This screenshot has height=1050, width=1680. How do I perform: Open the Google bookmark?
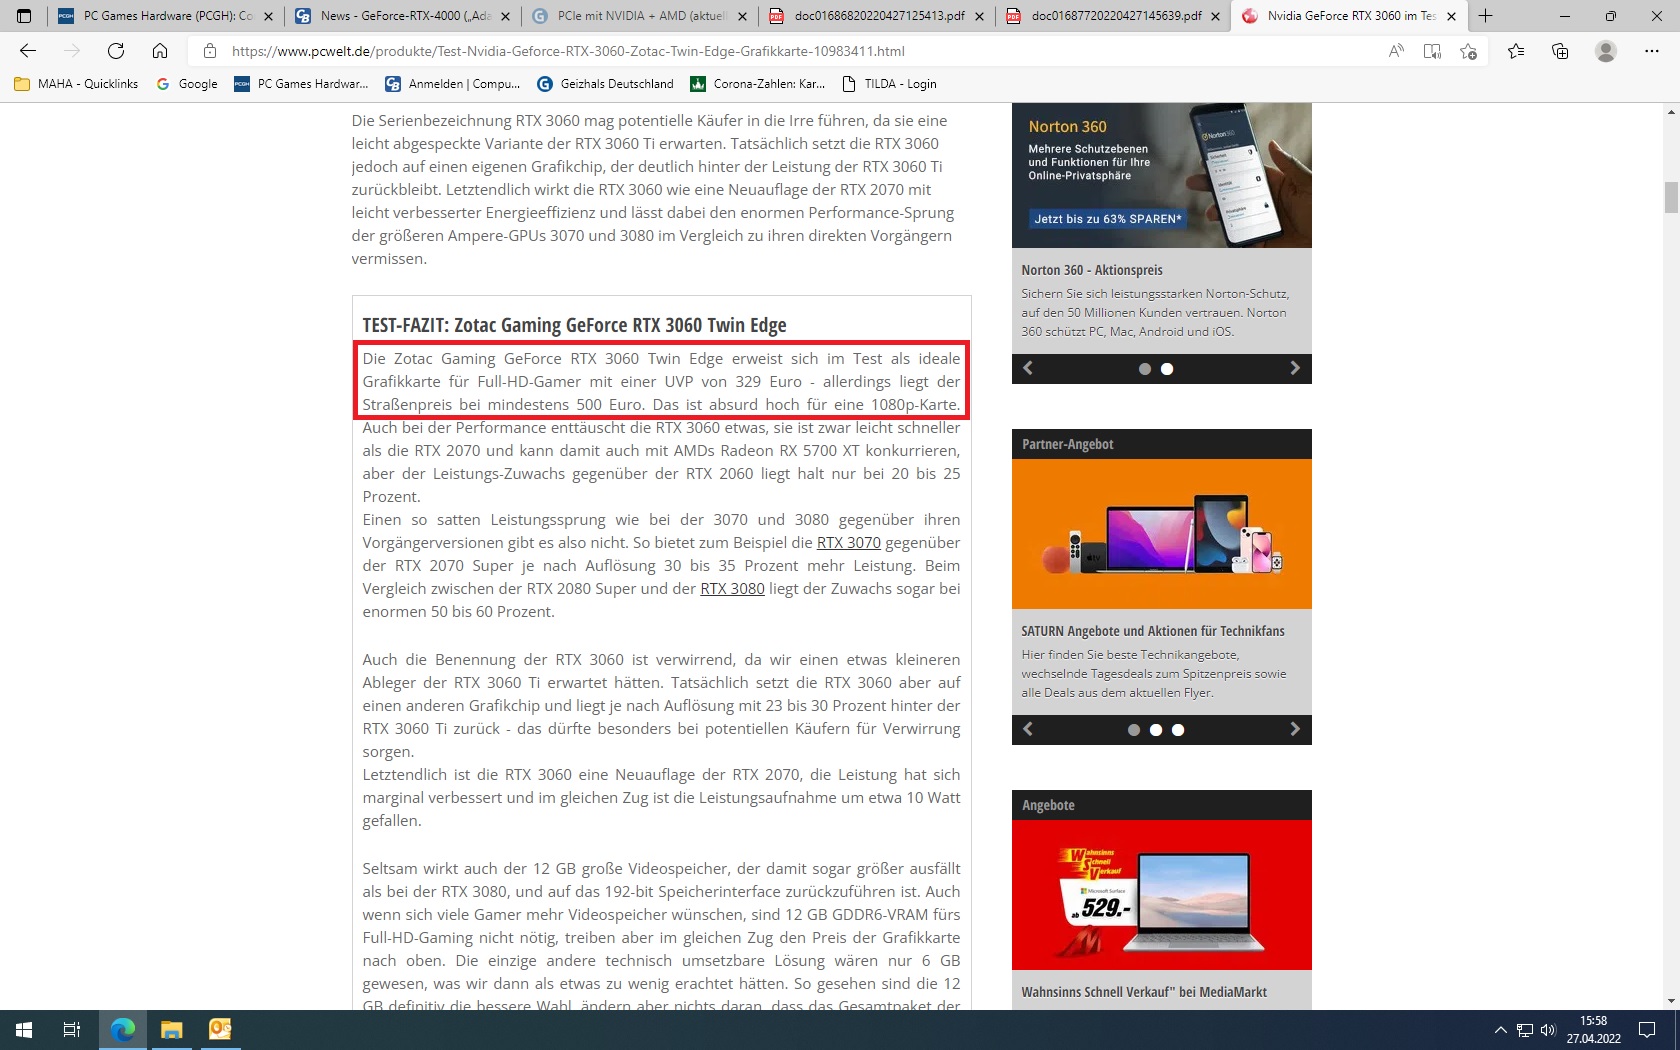(187, 84)
